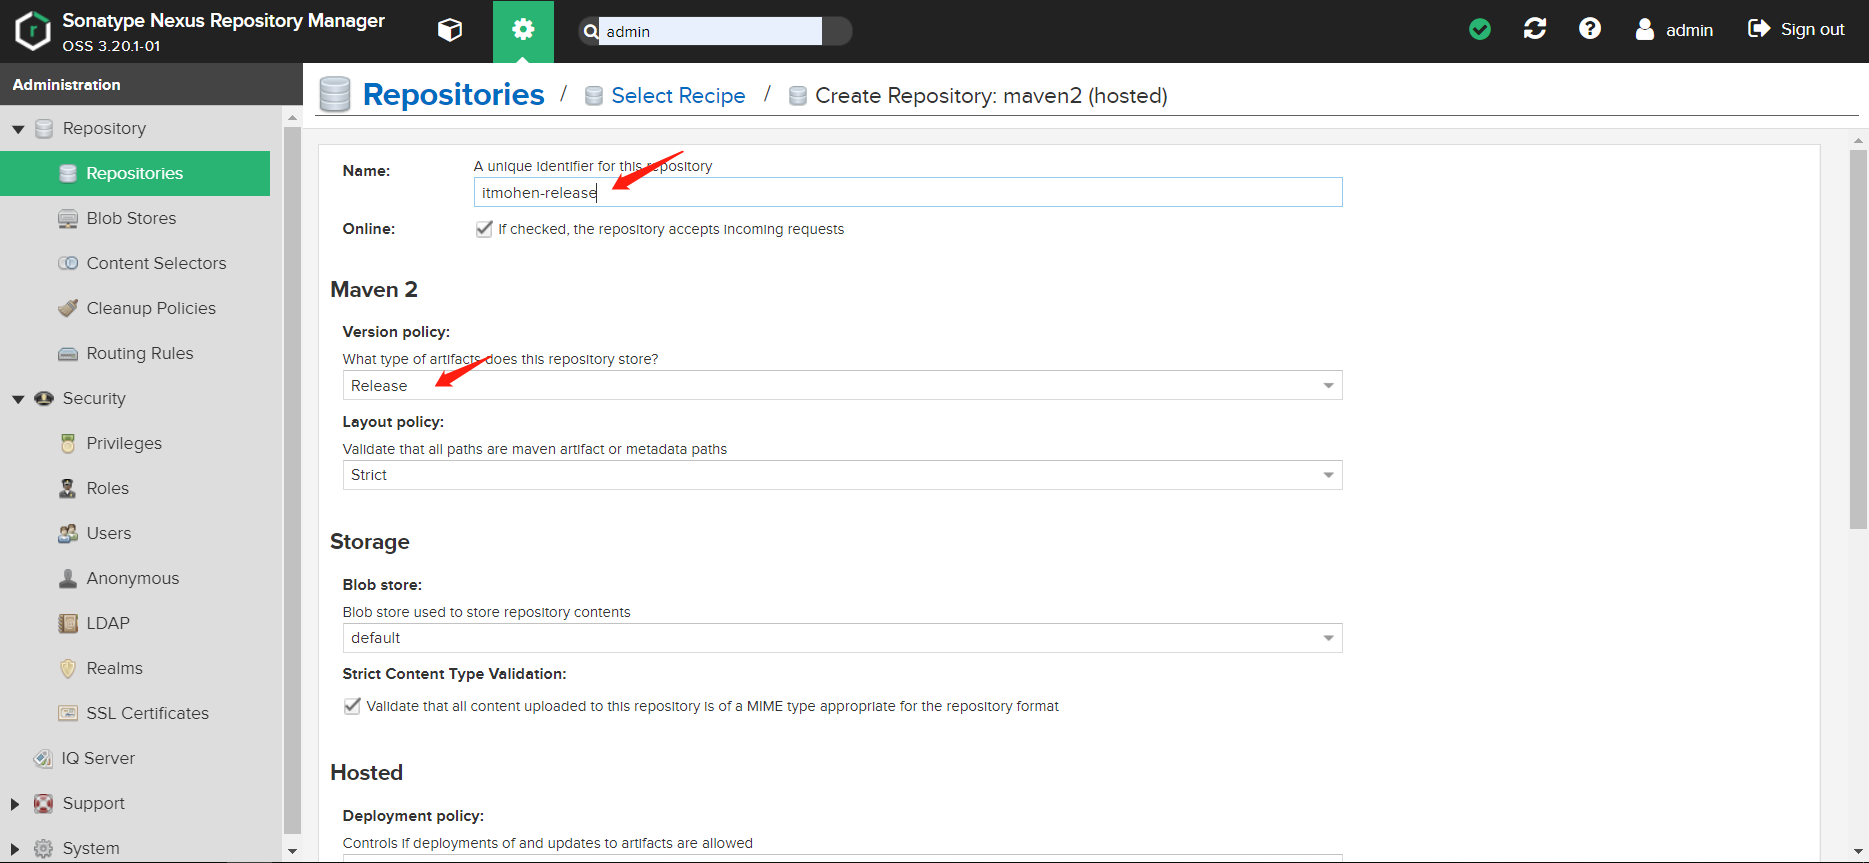Click the SSL Certificates icon
Viewport: 1869px width, 863px height.
tap(68, 714)
